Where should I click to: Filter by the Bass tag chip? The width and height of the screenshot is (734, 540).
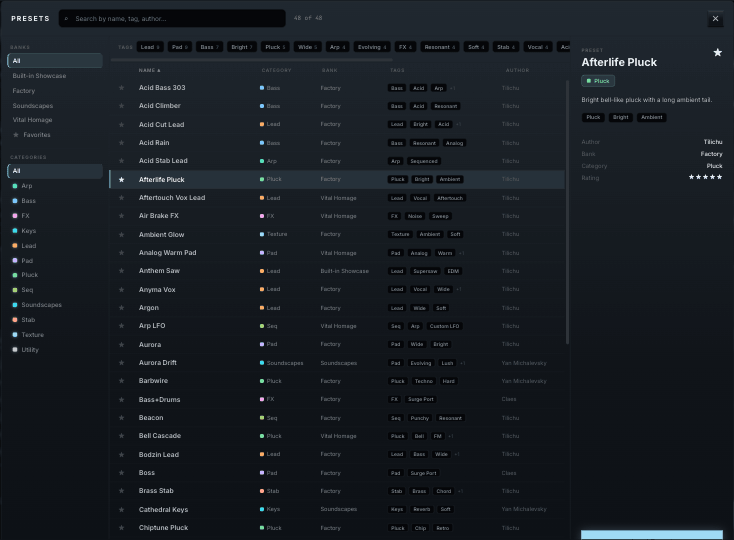(209, 47)
